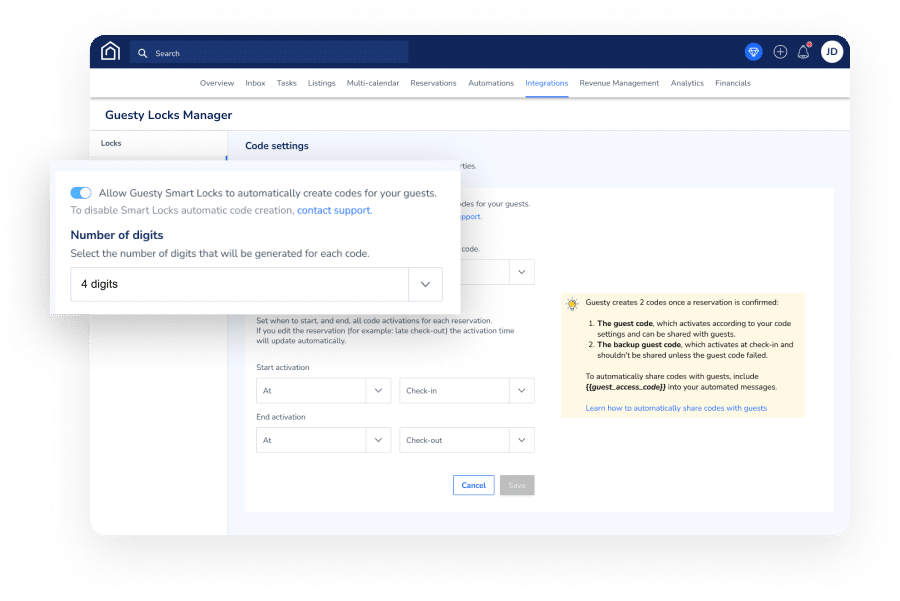Click the Code settings heading
The width and height of the screenshot is (900, 601).
[277, 146]
